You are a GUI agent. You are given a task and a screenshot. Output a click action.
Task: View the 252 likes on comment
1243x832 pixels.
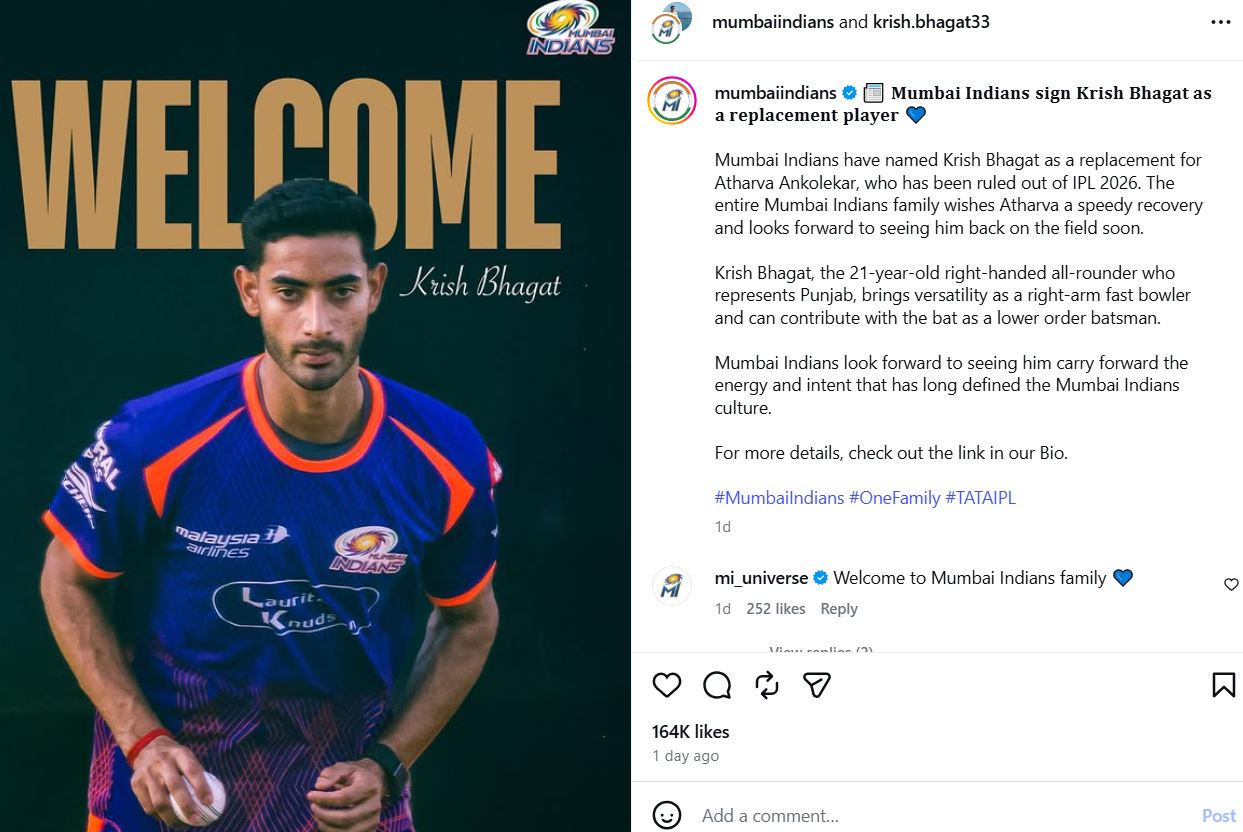point(776,609)
